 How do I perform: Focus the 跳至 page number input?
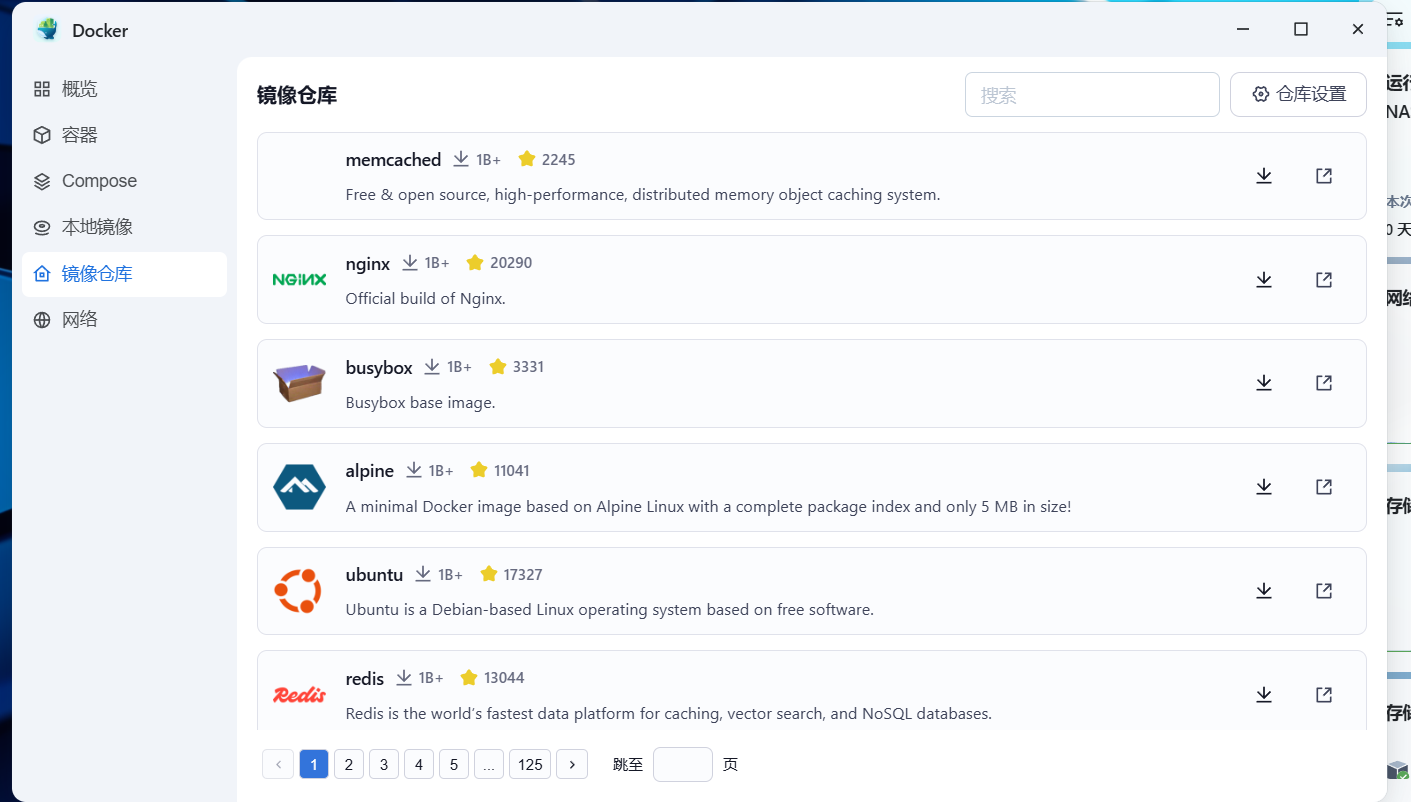tap(683, 764)
